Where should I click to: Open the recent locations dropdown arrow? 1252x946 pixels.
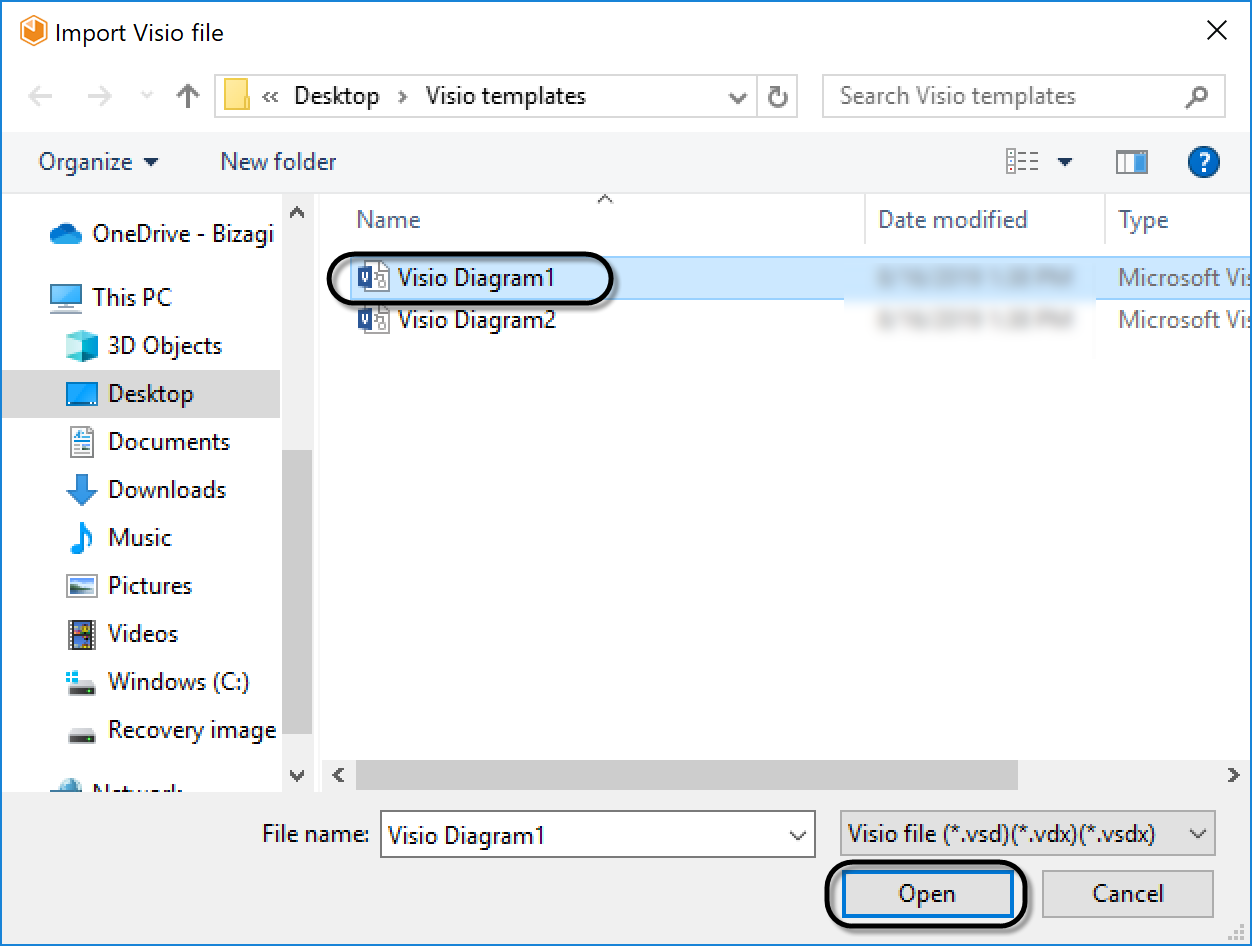click(147, 97)
